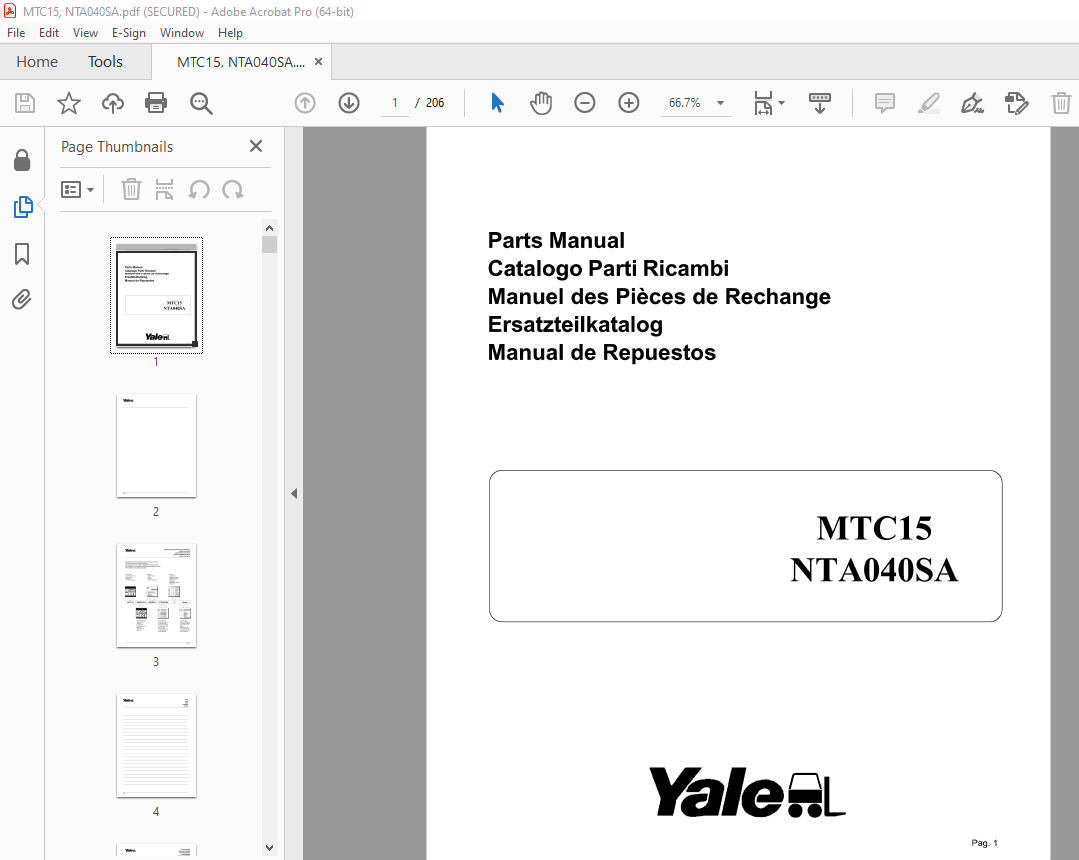This screenshot has height=860, width=1079.
Task: Open the E-Sign menu
Action: click(x=129, y=33)
